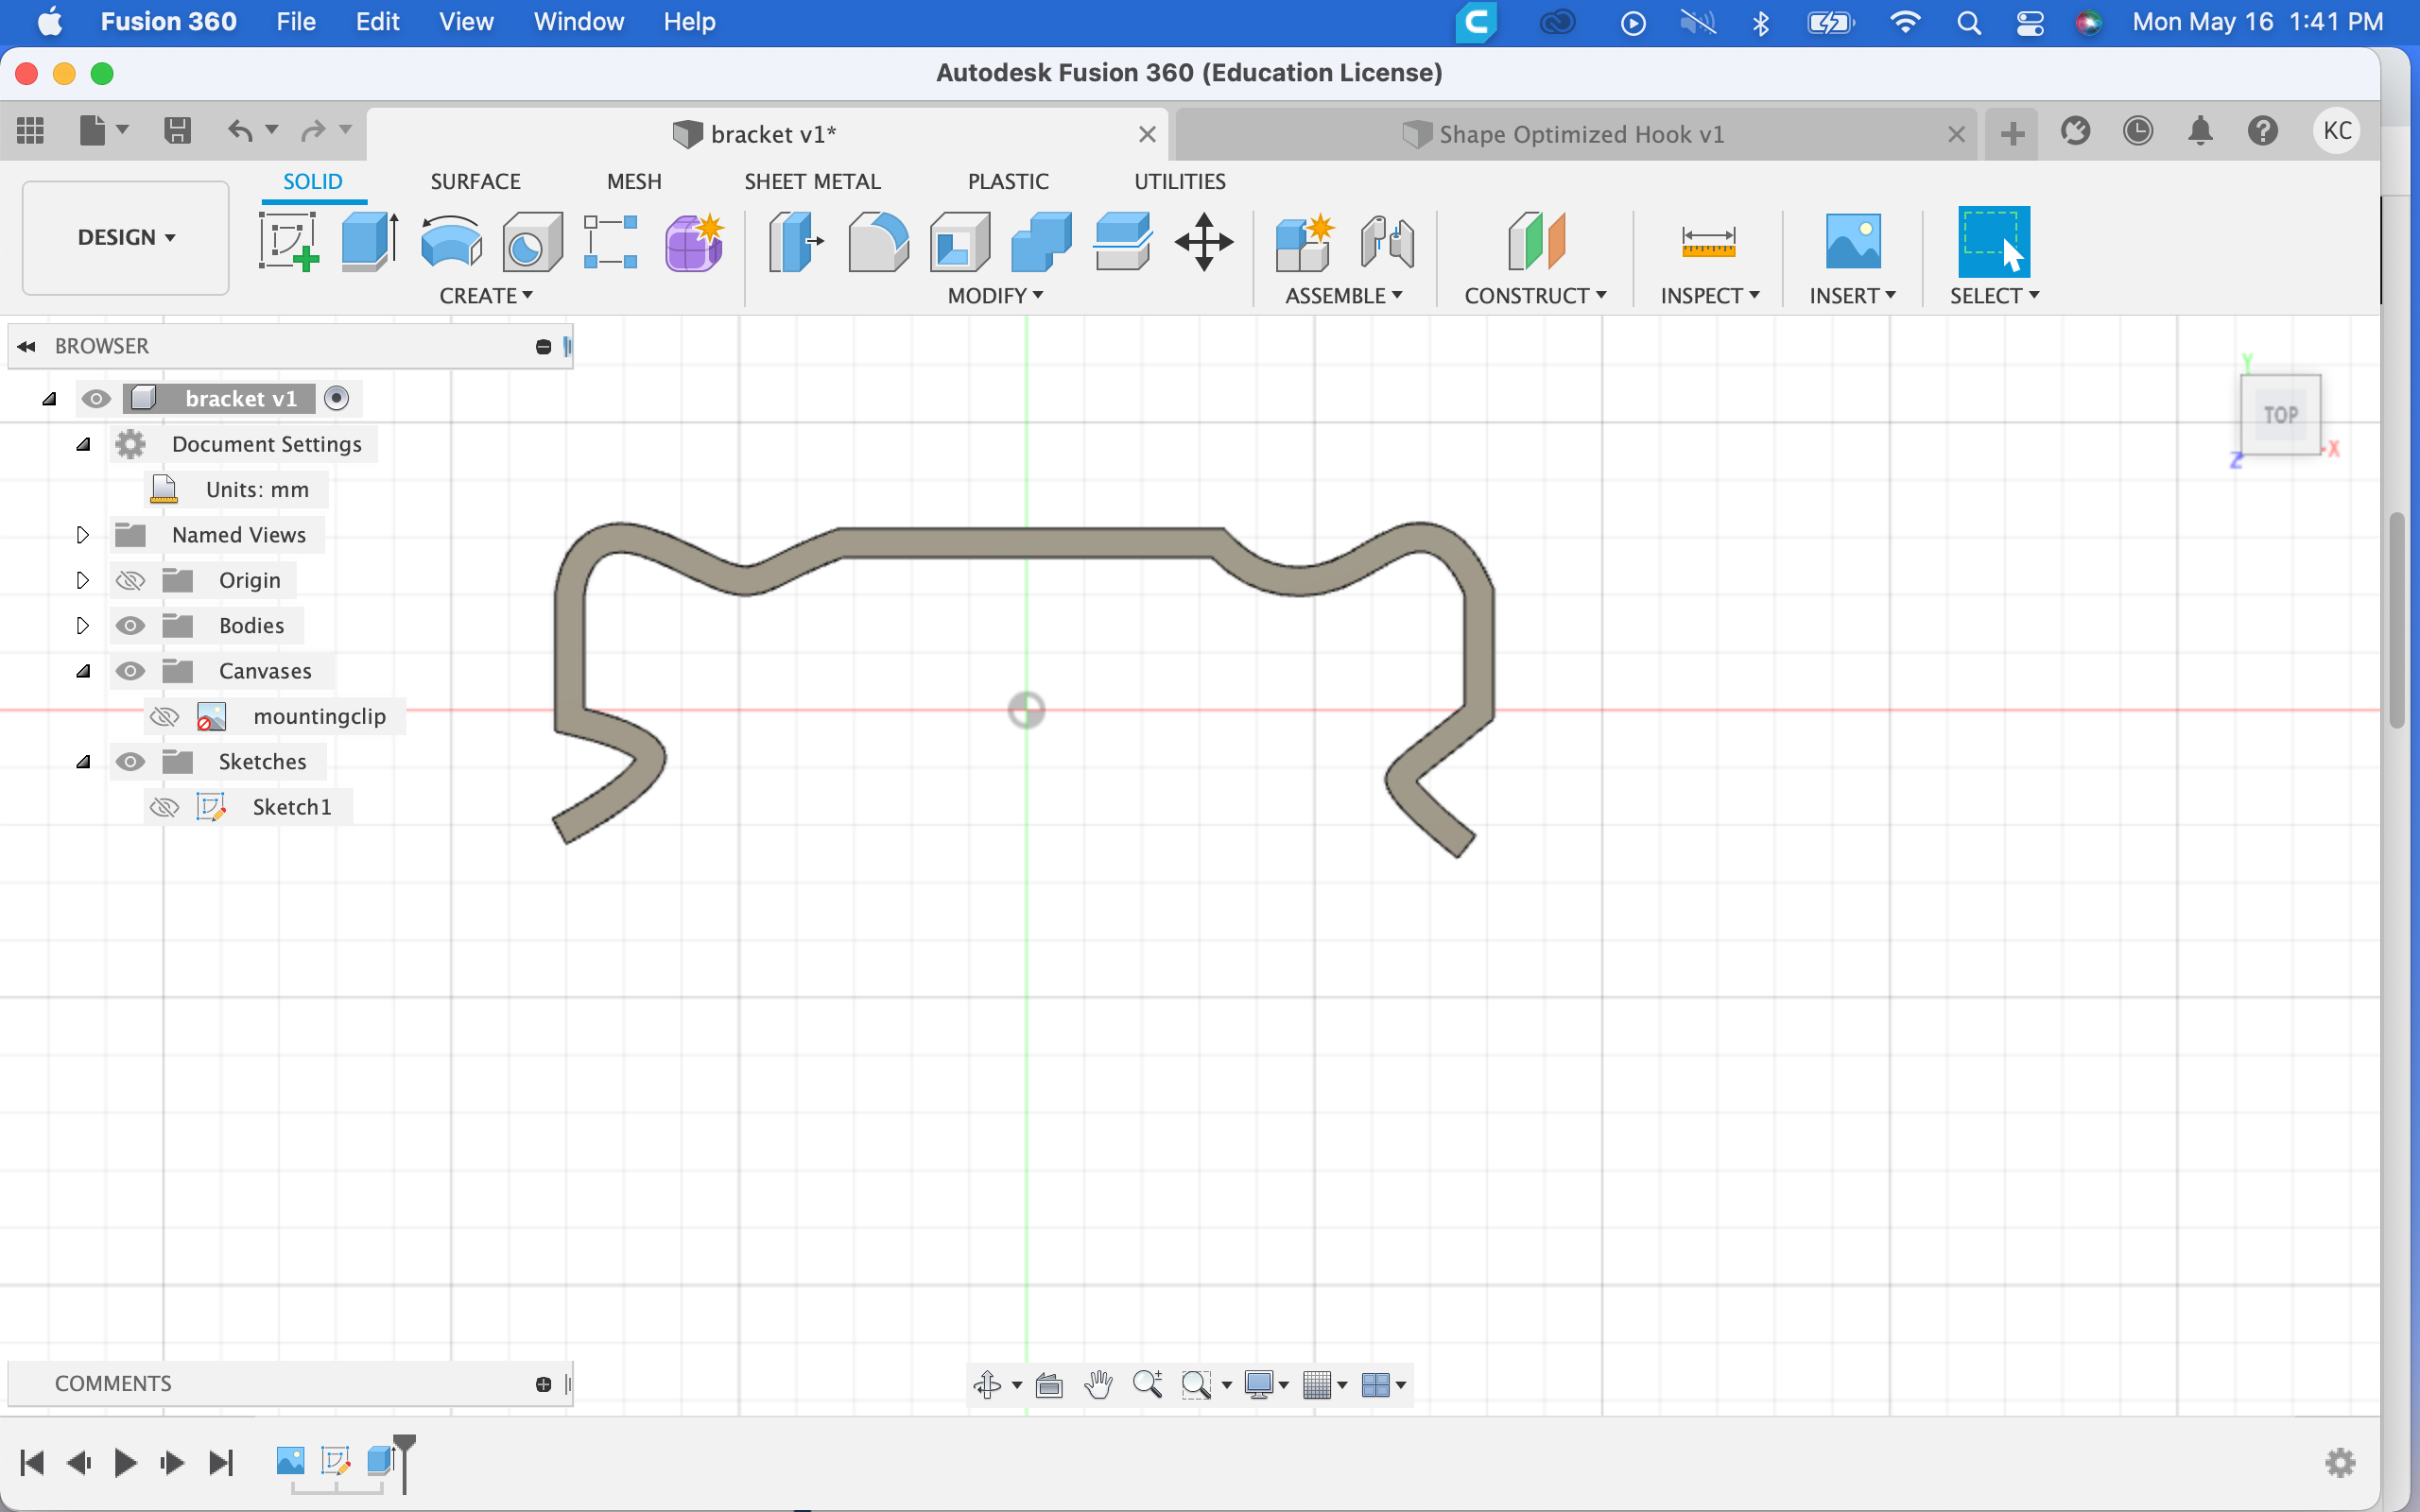Open the DESIGN workspace dropdown

coord(126,238)
